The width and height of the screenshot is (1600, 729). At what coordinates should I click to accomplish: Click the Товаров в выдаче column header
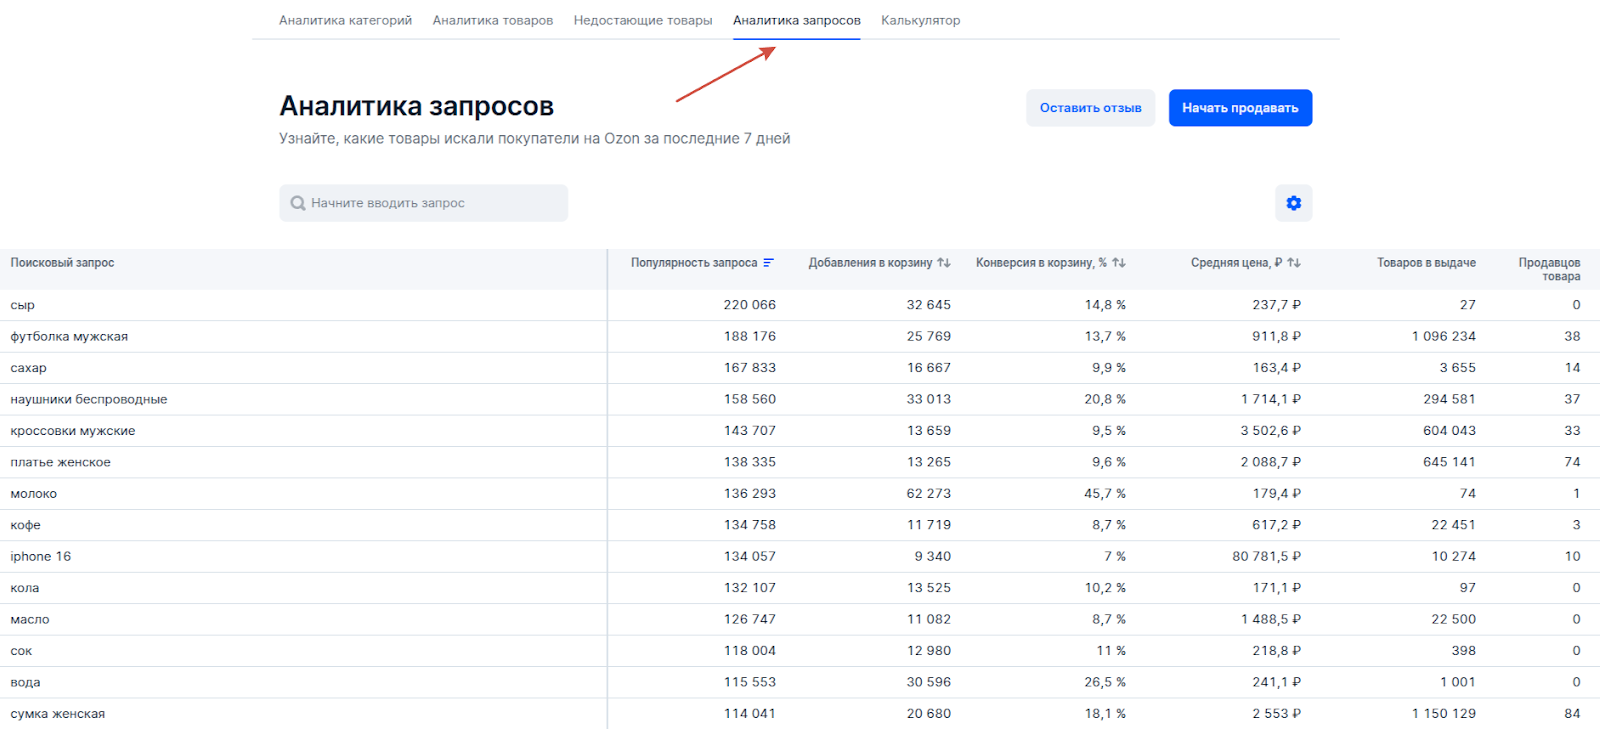pos(1426,263)
